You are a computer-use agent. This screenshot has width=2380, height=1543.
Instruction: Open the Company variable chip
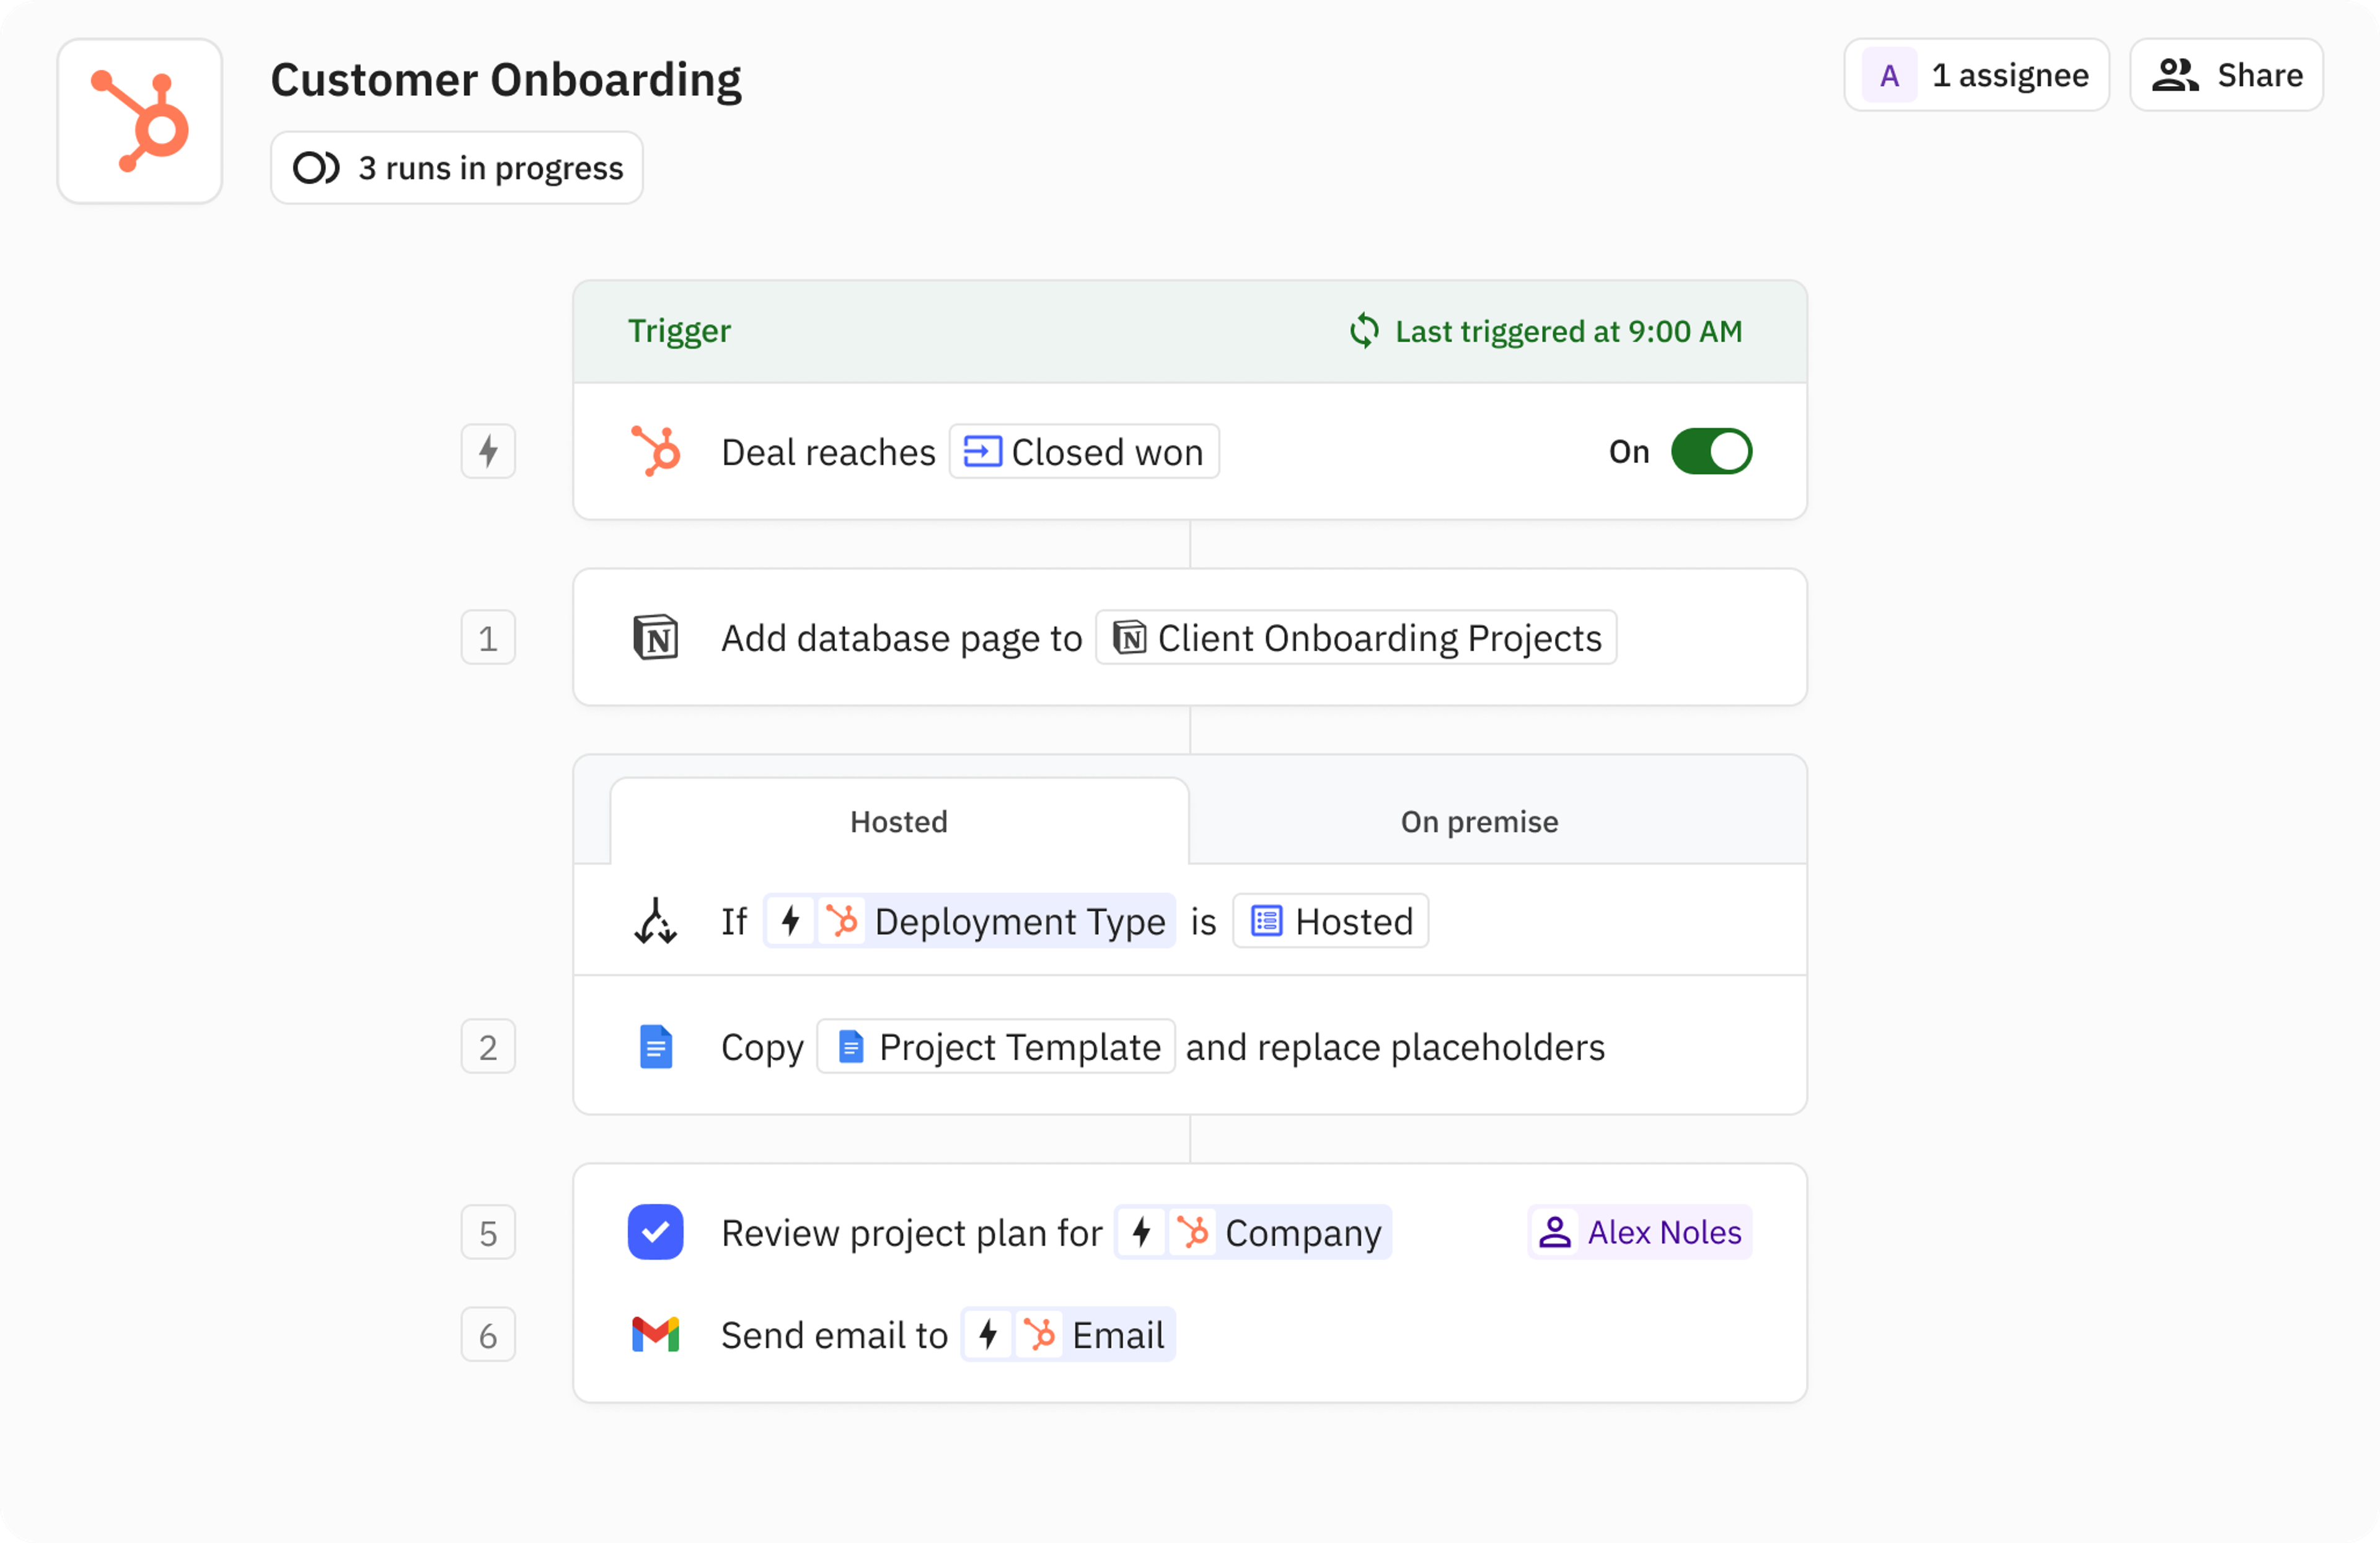(1253, 1233)
